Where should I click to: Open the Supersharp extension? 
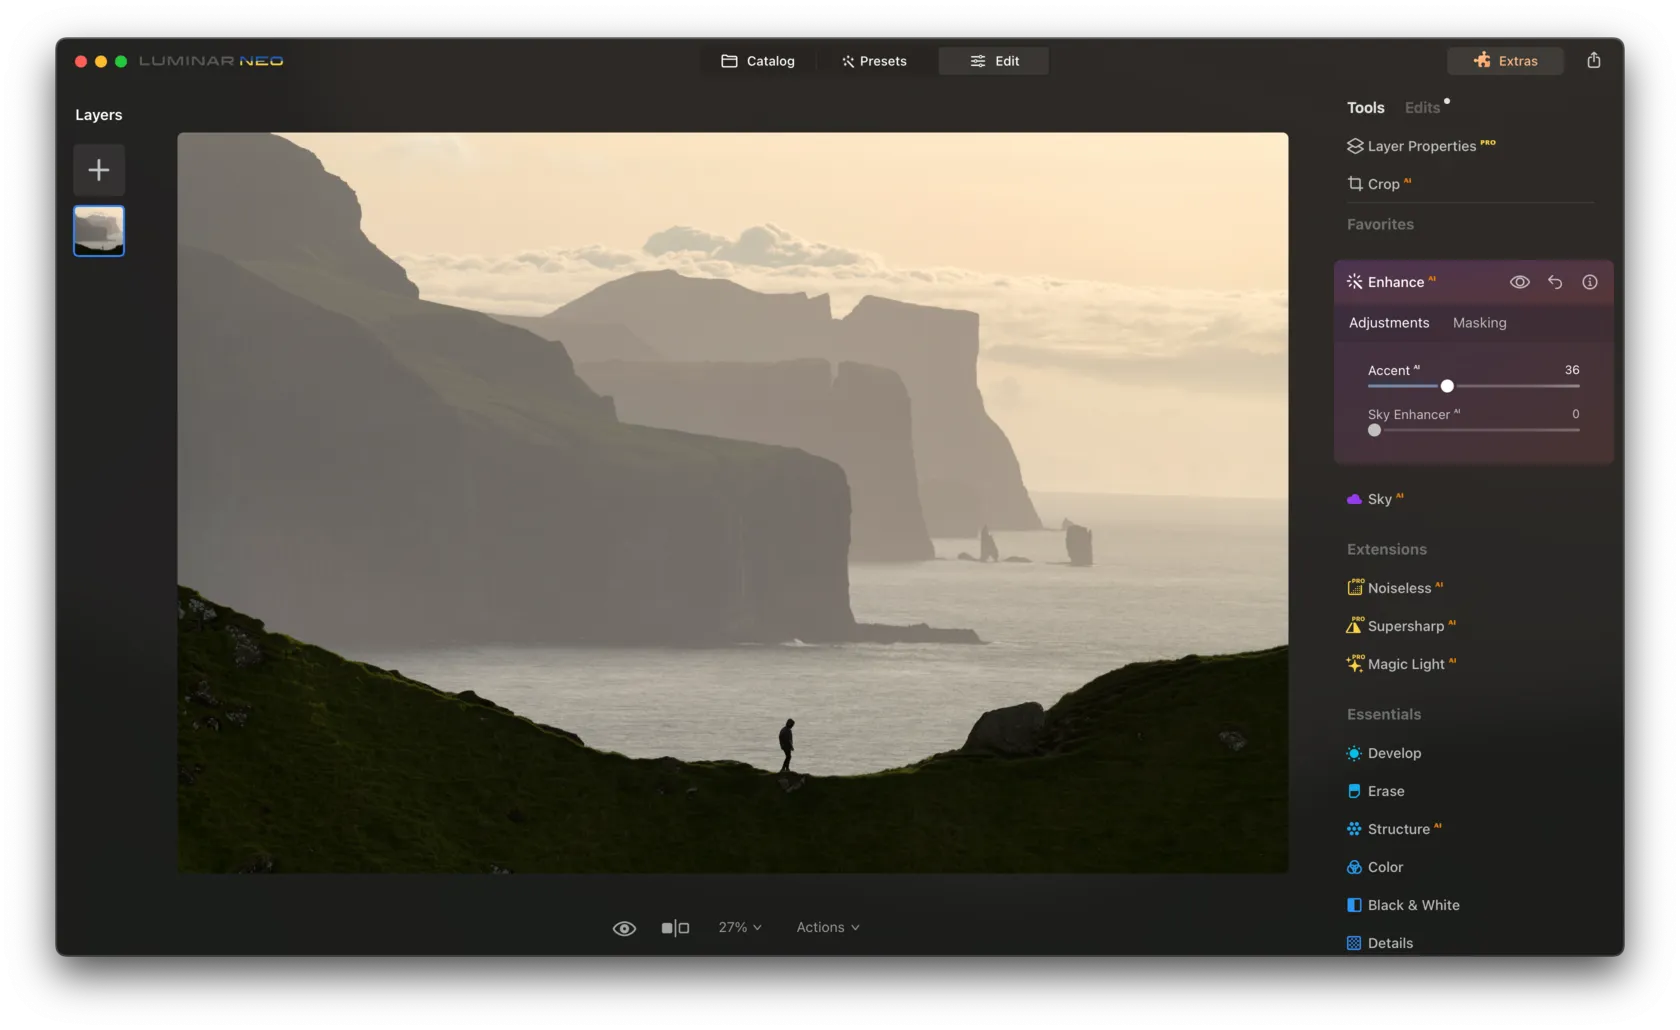1404,626
